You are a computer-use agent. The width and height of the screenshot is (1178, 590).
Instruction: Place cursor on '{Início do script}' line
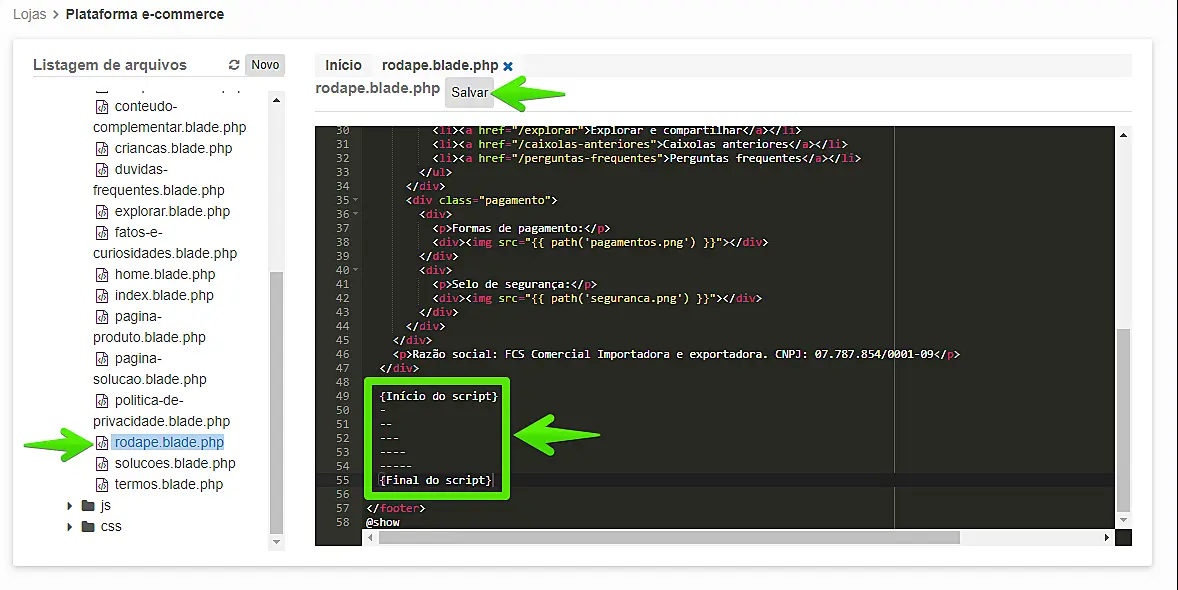[439, 396]
